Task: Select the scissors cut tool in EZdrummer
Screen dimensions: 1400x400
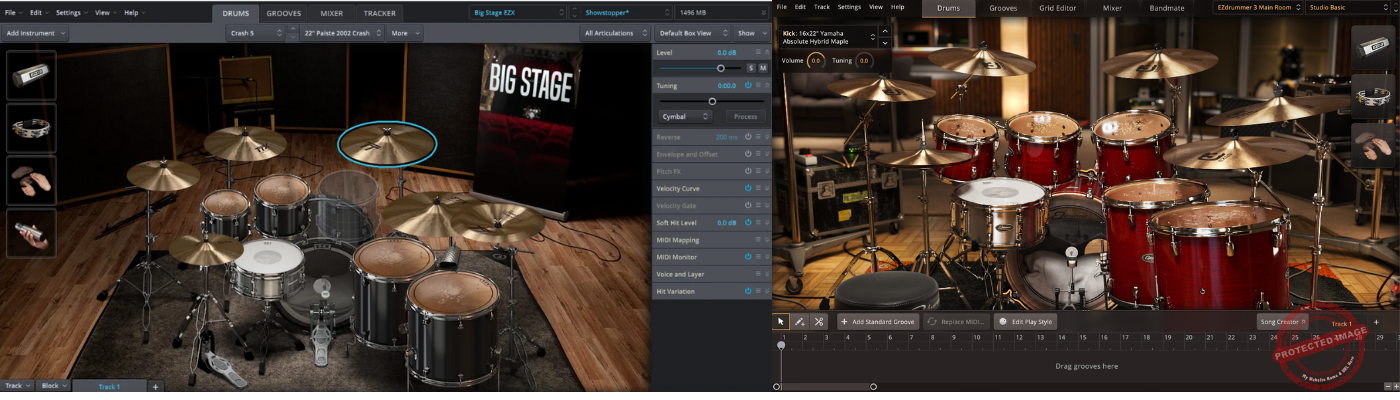Action: coord(818,322)
